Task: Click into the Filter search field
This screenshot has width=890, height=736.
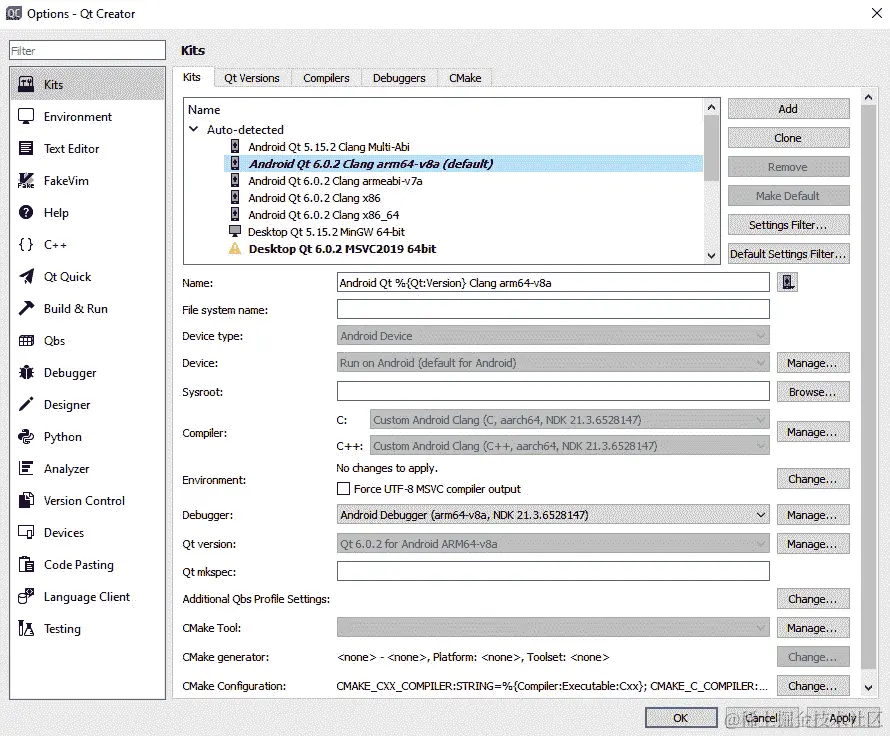Action: (87, 51)
